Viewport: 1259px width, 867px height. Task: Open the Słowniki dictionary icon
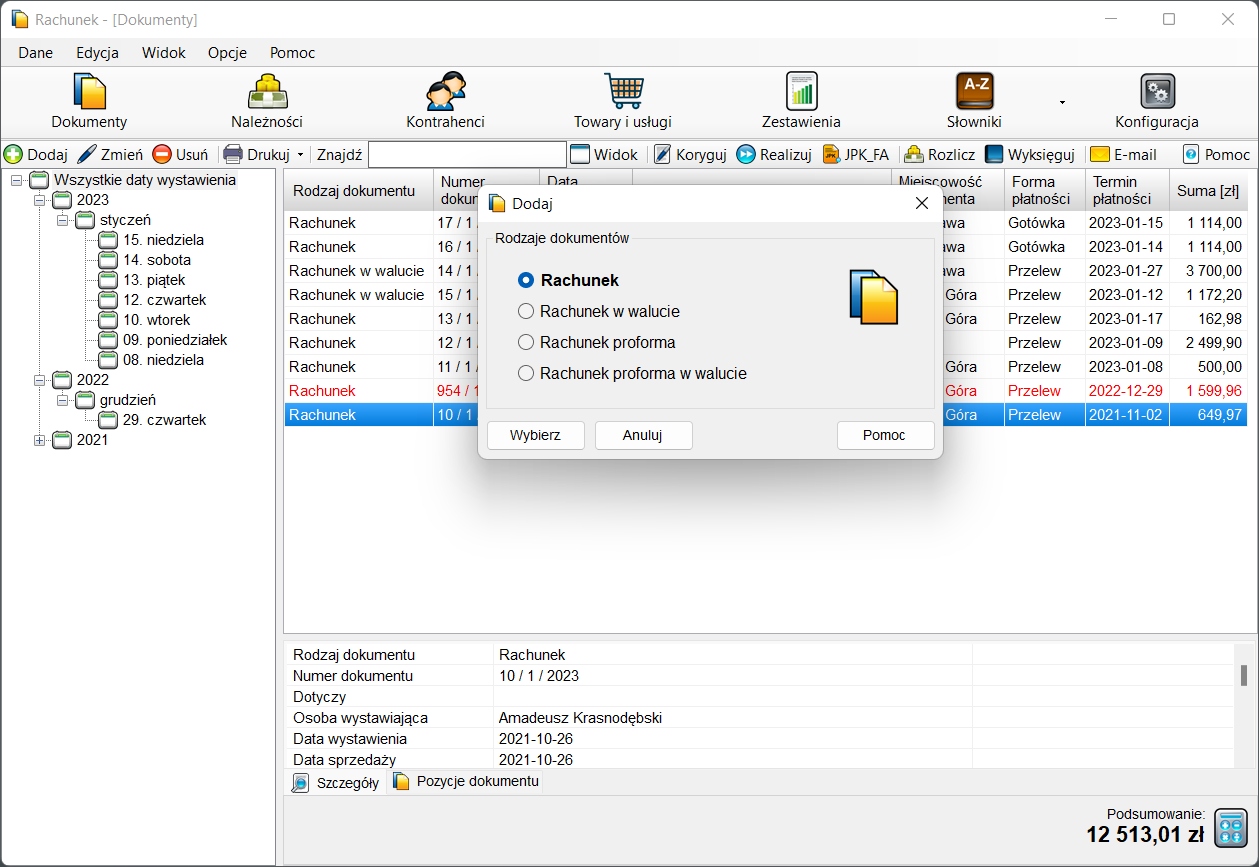[974, 92]
